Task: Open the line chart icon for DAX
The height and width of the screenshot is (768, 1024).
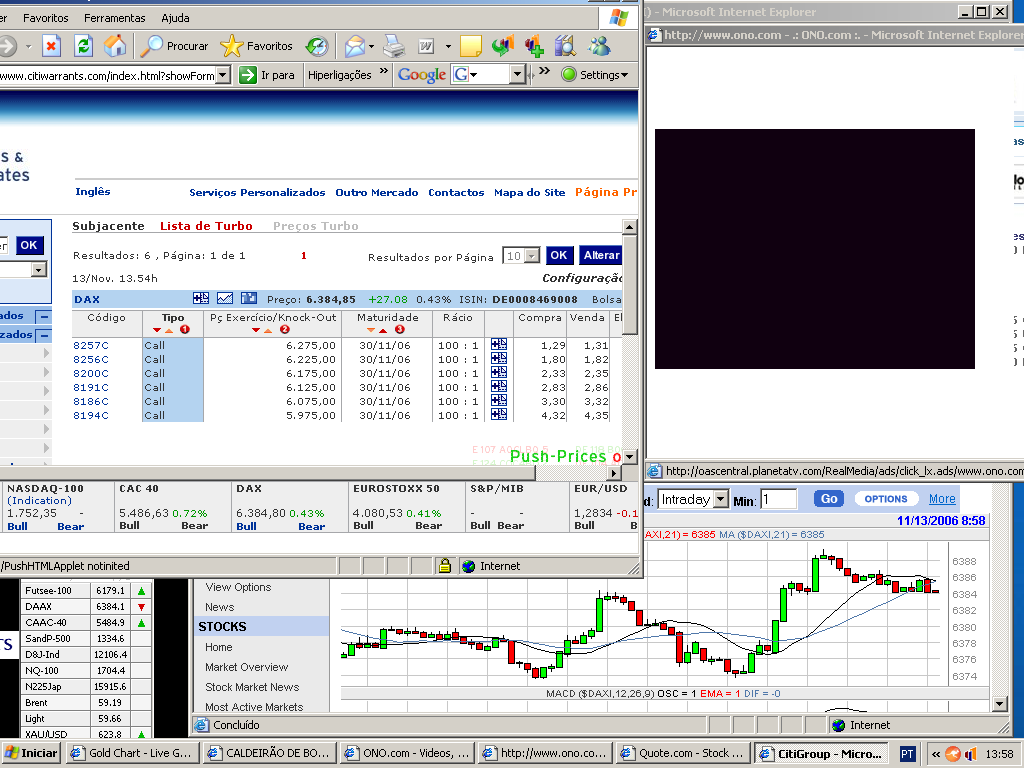Action: (x=225, y=298)
